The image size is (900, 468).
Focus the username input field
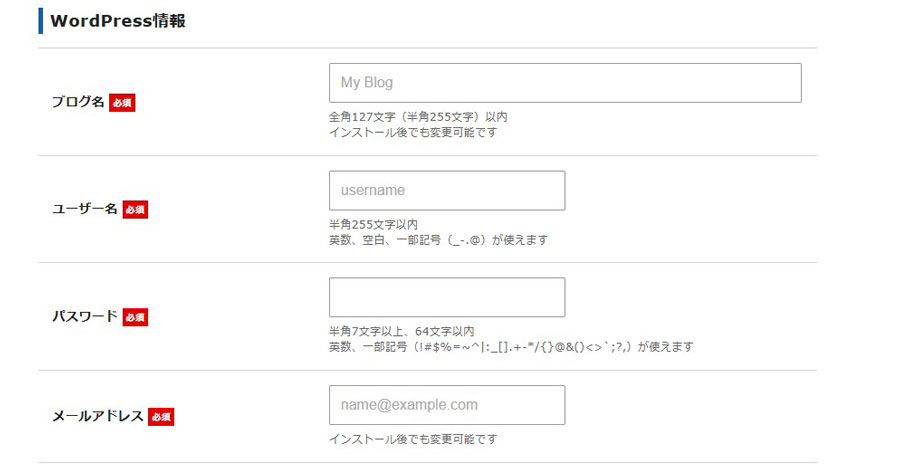(446, 190)
